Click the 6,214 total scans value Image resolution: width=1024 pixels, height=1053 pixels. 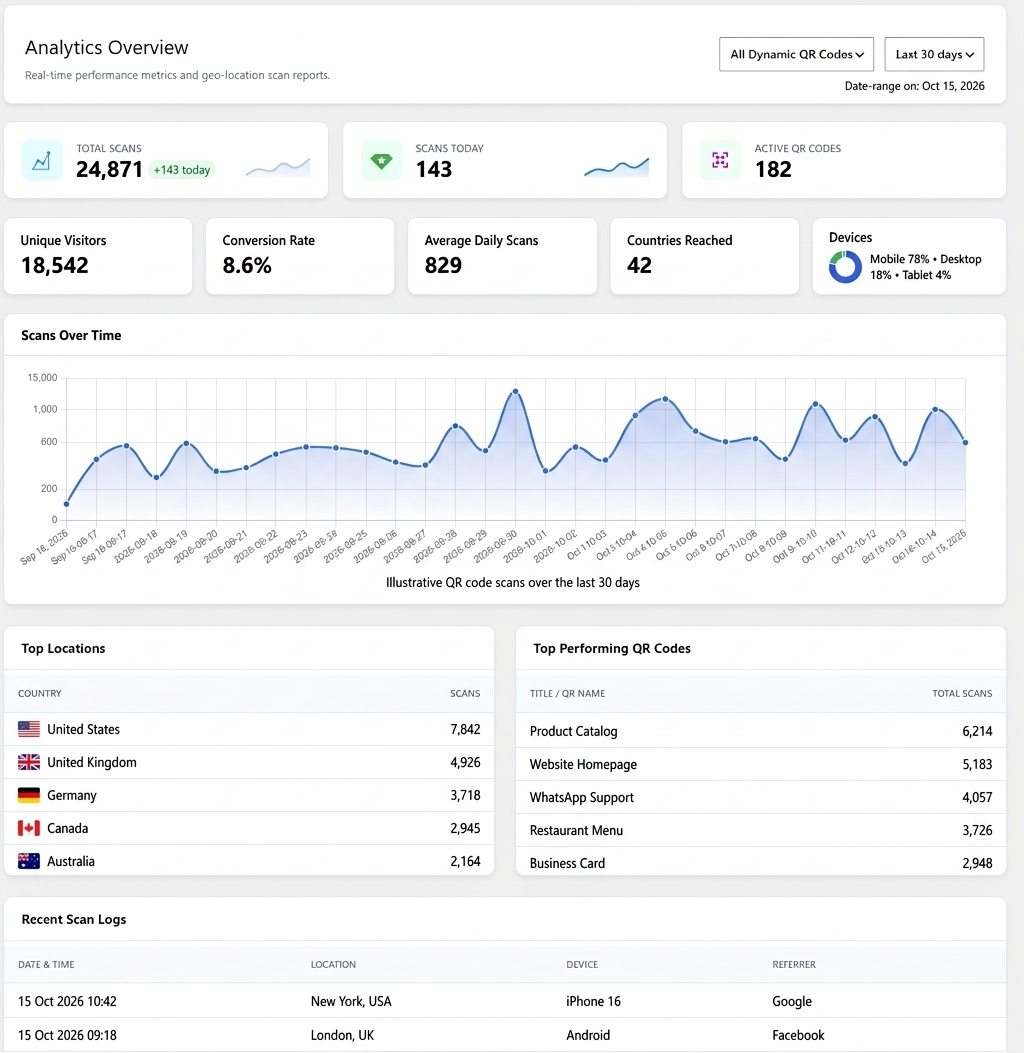point(977,731)
